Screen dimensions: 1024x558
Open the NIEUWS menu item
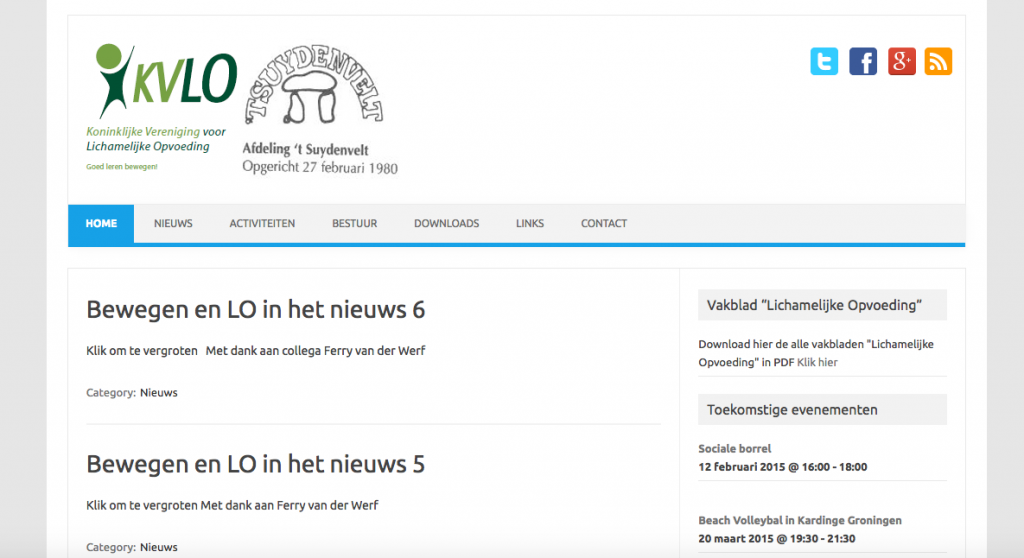[x=173, y=223]
